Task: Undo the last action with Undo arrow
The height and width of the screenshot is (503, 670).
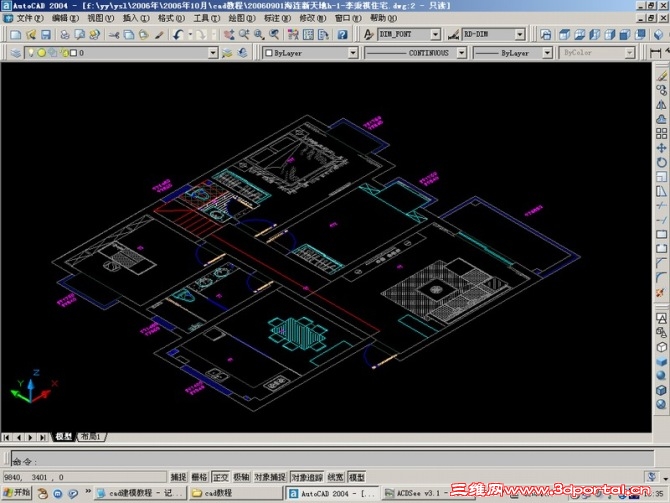Action: coord(179,35)
